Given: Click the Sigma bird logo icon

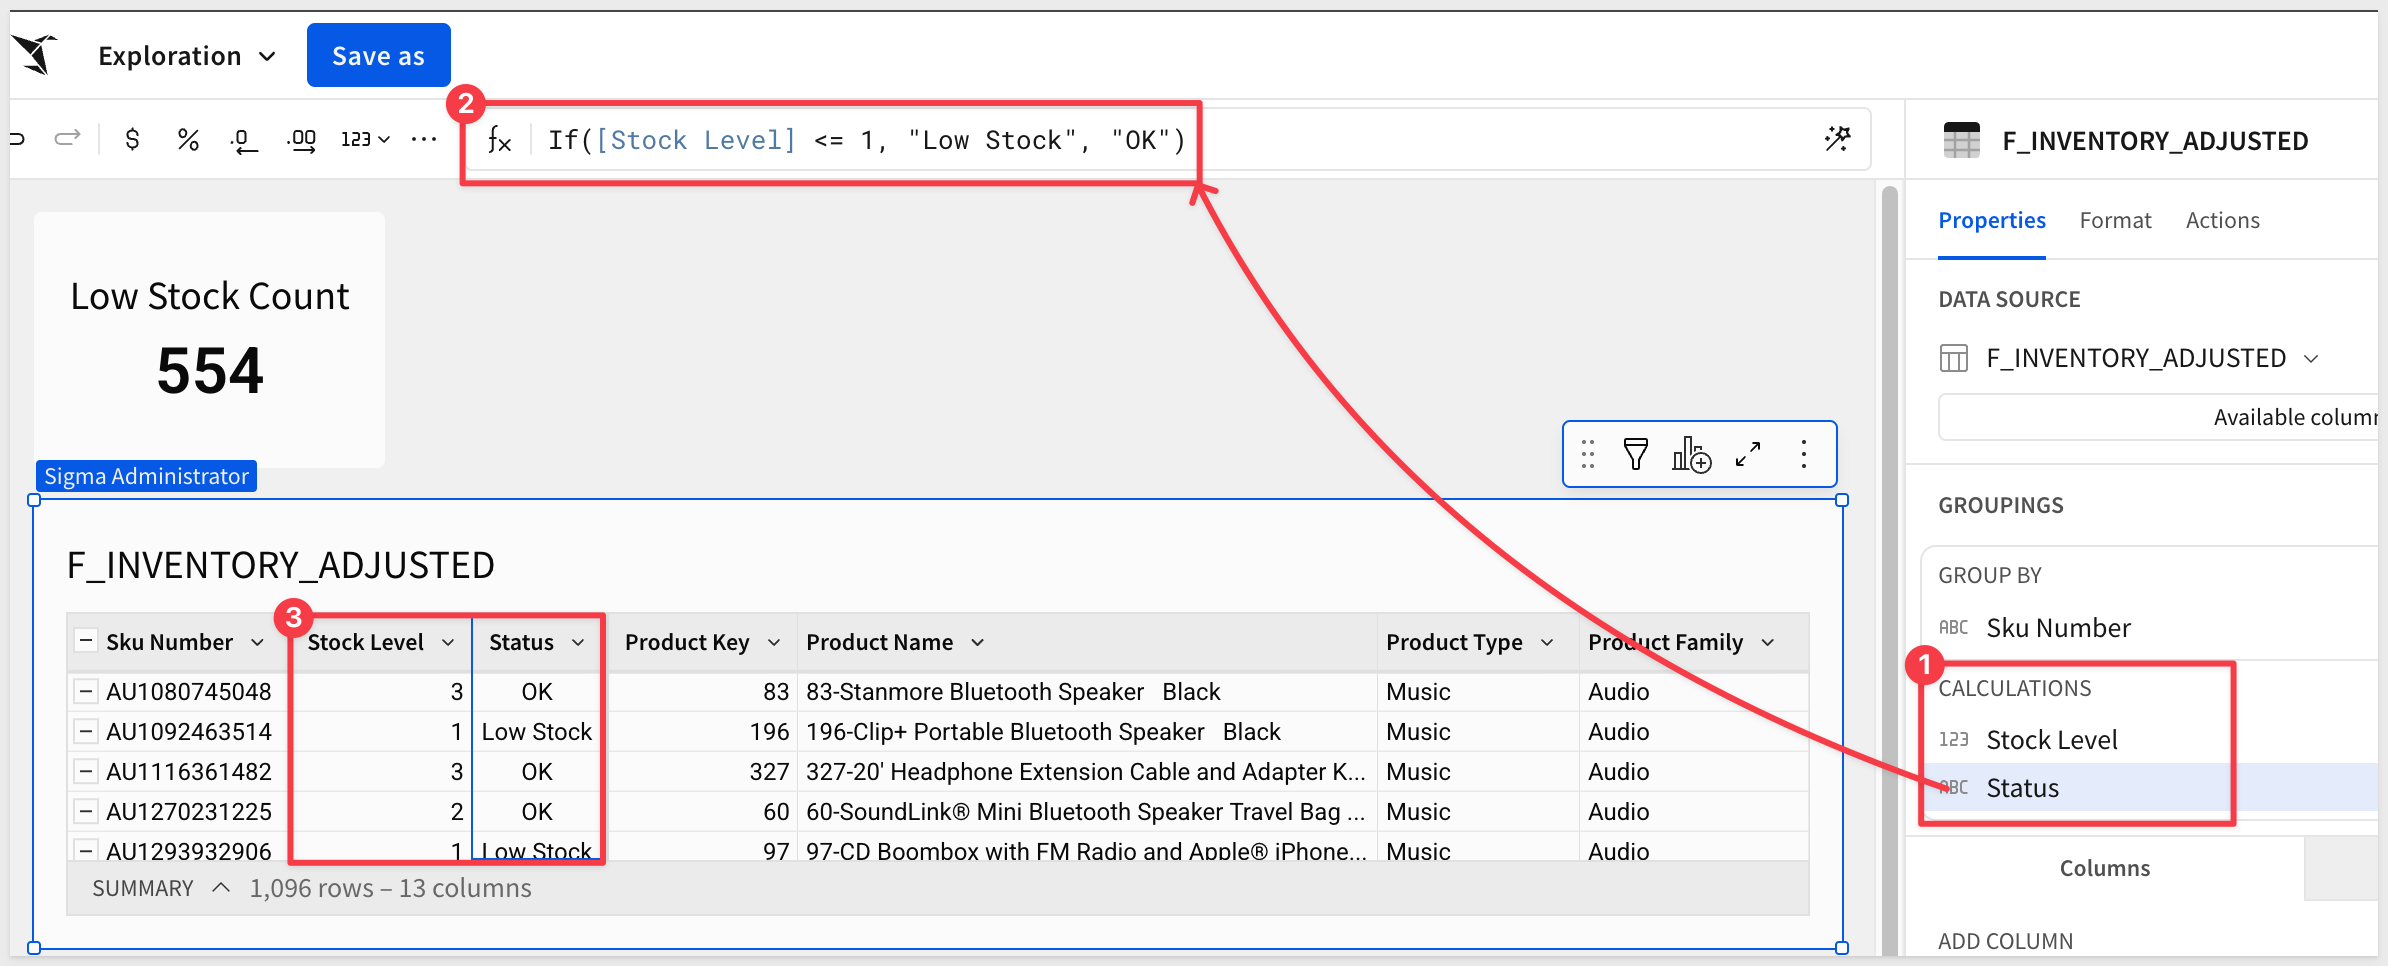Looking at the screenshot, I should tap(35, 54).
